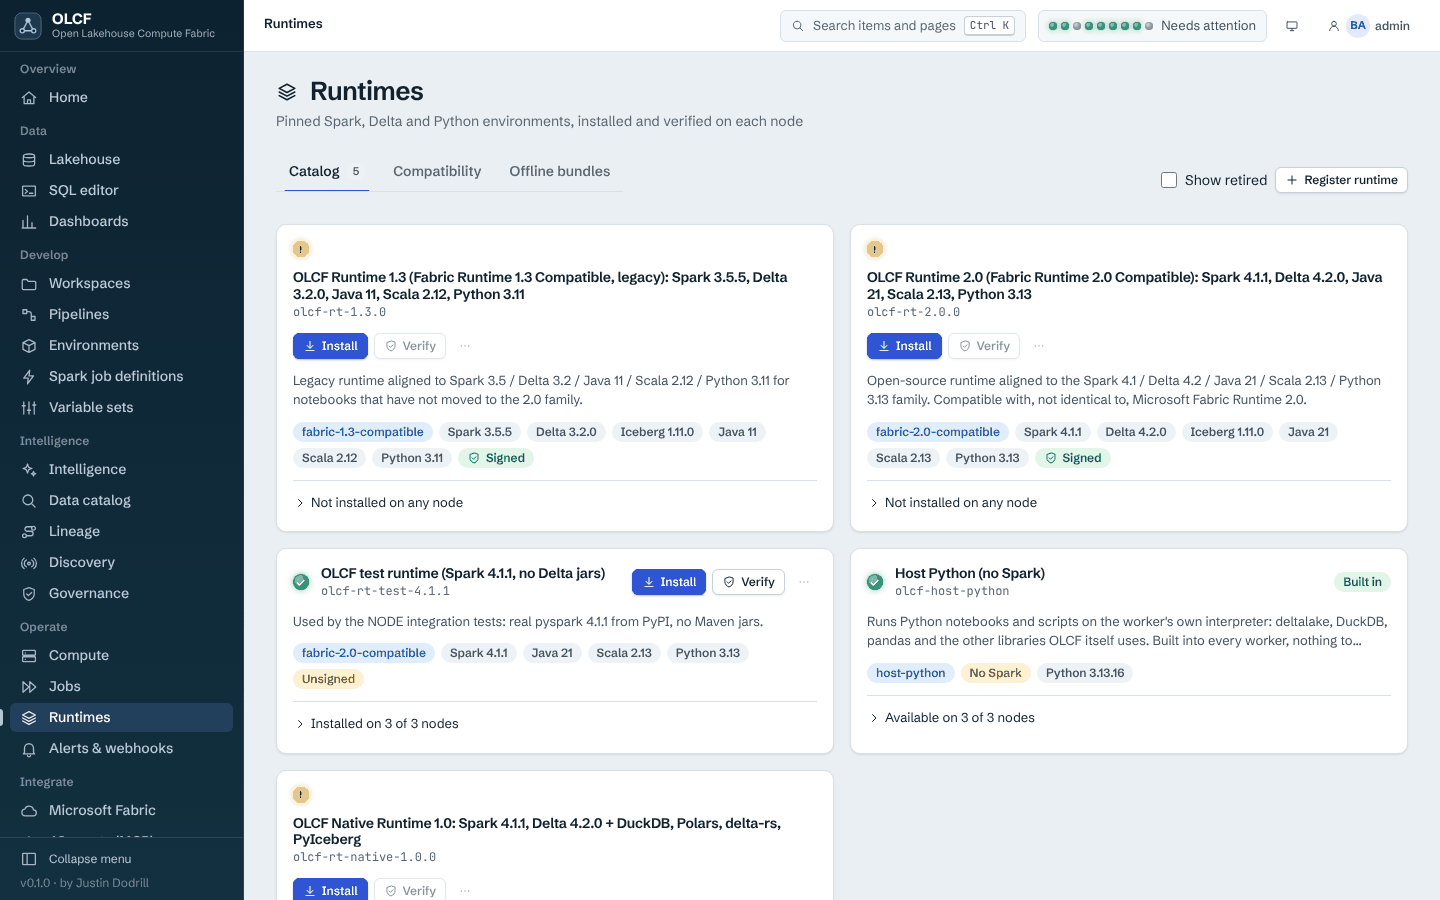Select Runtimes in sidebar

point(121,717)
